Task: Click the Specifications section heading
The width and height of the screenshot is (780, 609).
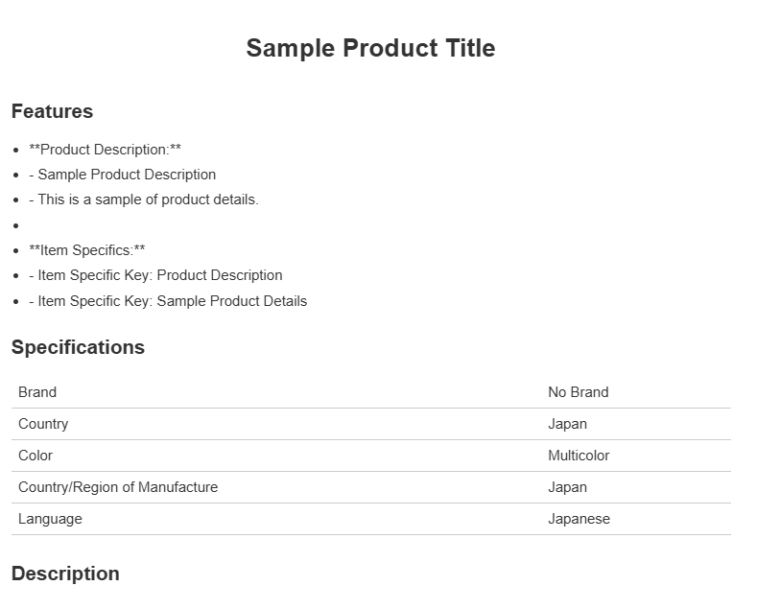Action: click(78, 348)
